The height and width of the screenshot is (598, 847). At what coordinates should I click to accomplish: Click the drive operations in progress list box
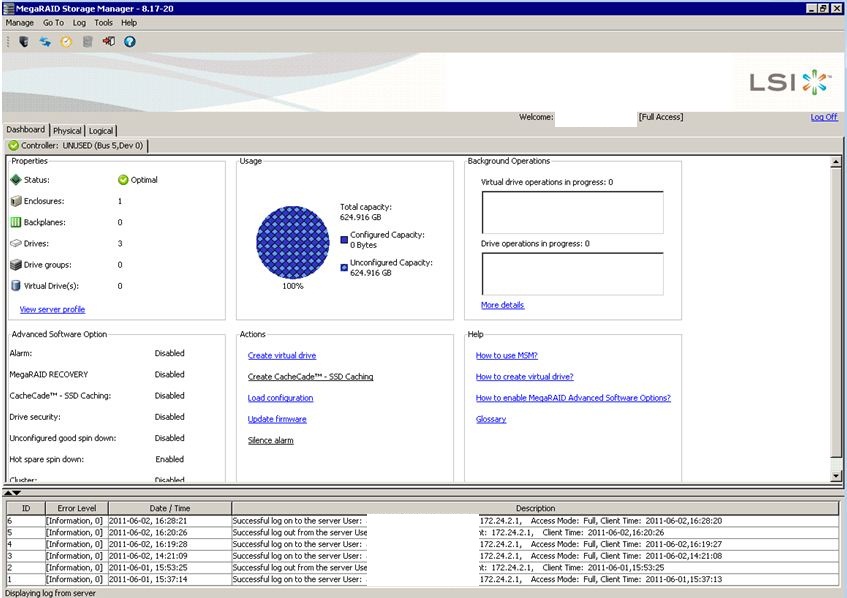point(572,274)
